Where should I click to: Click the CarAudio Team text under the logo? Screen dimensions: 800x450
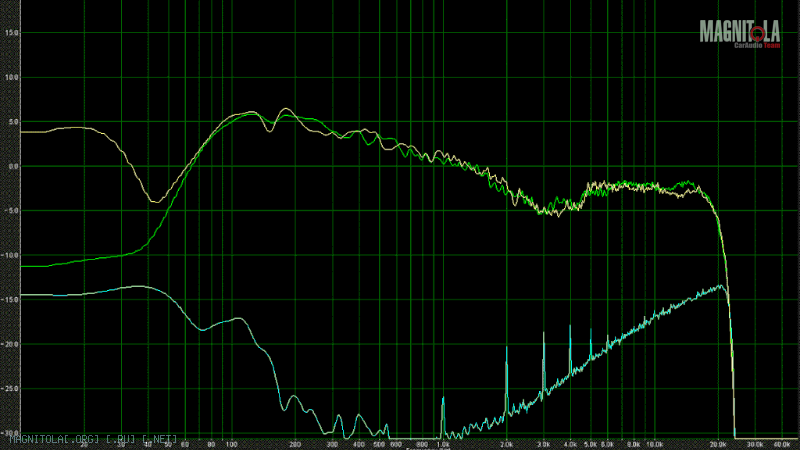(757, 46)
